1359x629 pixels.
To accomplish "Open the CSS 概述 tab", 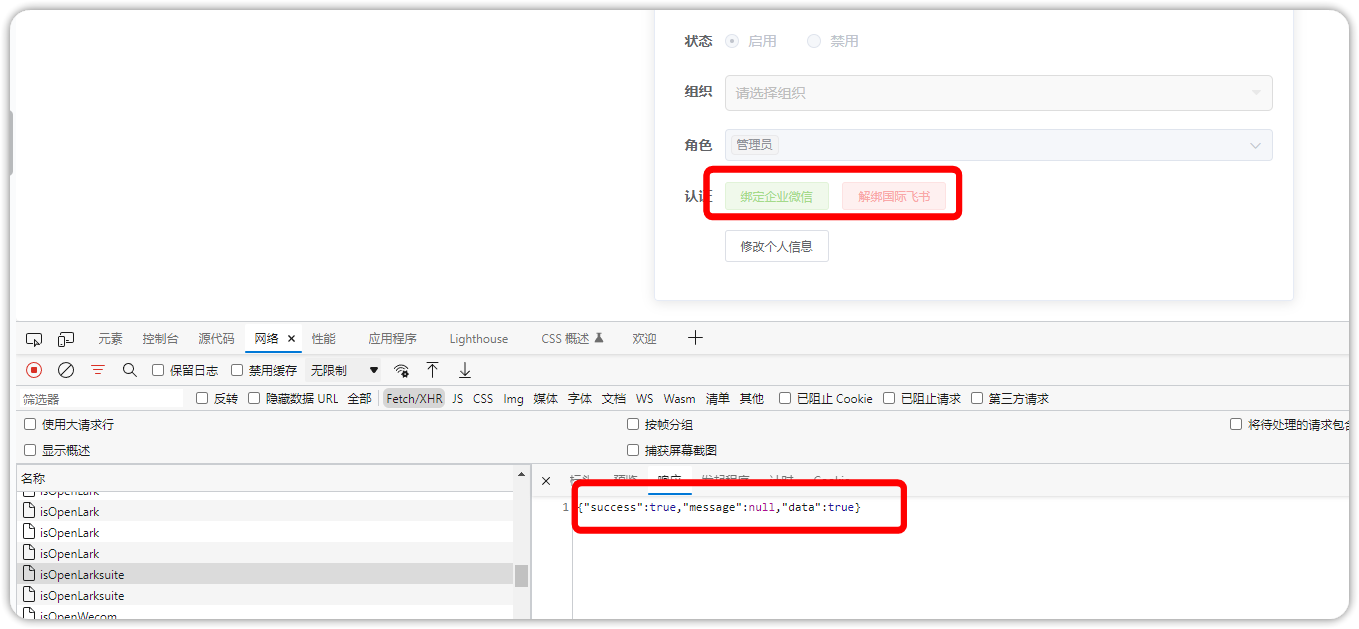I will click(572, 339).
